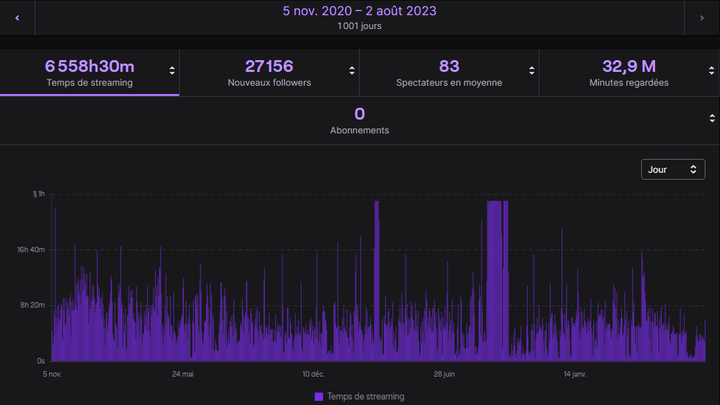The width and height of the screenshot is (720, 405).
Task: Click the narrow full-height bar after 10 déc.
Action: [377, 280]
